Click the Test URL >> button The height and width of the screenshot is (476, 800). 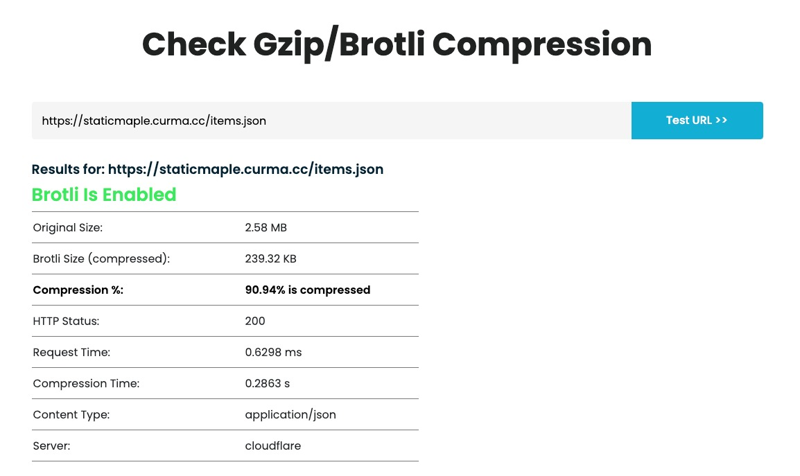click(x=697, y=120)
